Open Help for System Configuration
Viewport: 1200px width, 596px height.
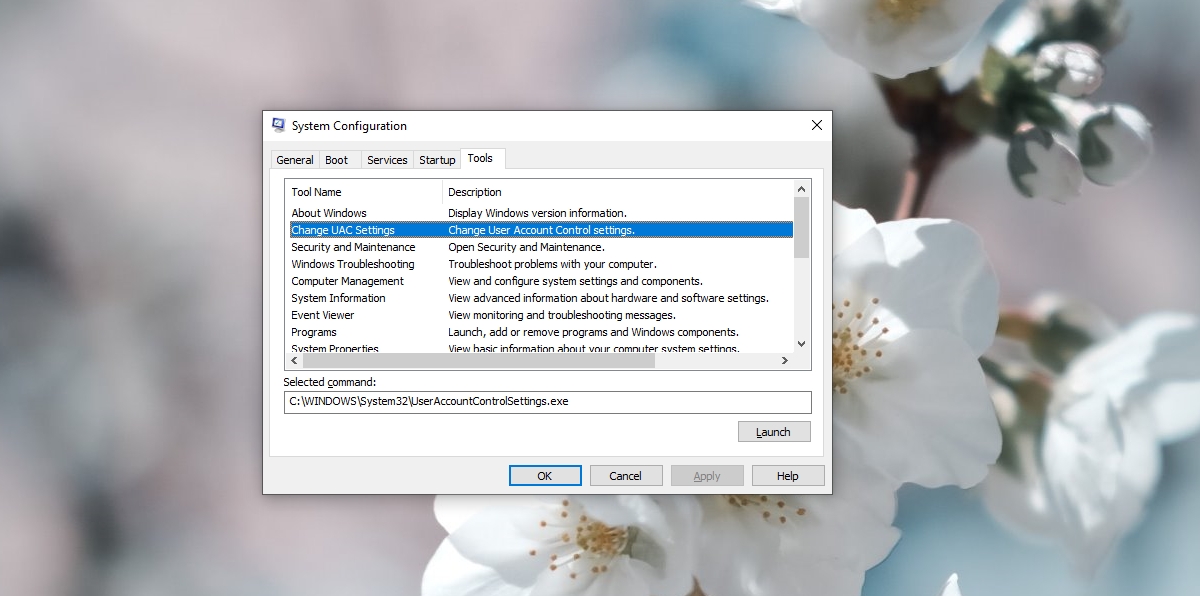click(788, 476)
